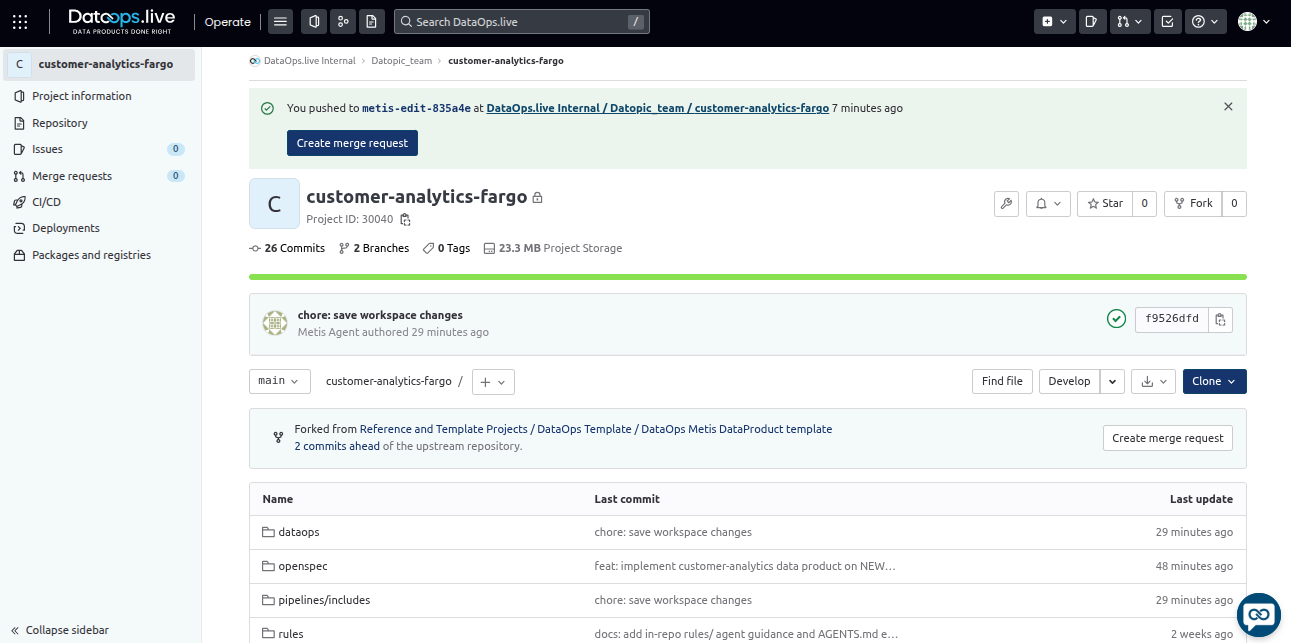Open snippets document icon in top bar
The image size is (1291, 643).
click(371, 21)
